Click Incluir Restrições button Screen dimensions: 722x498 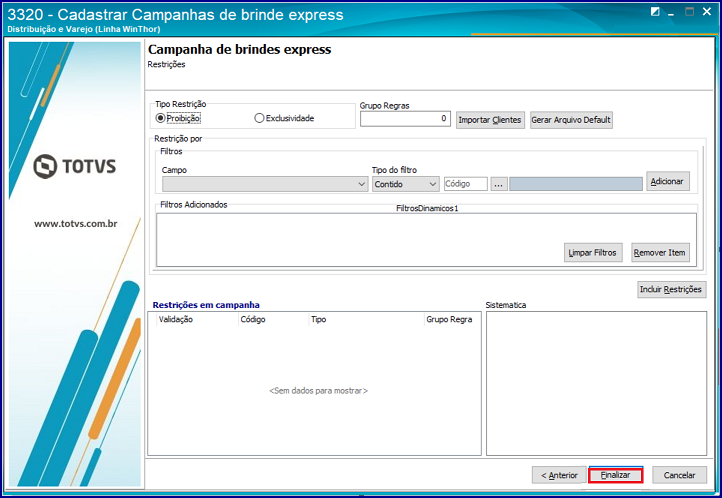point(671,289)
